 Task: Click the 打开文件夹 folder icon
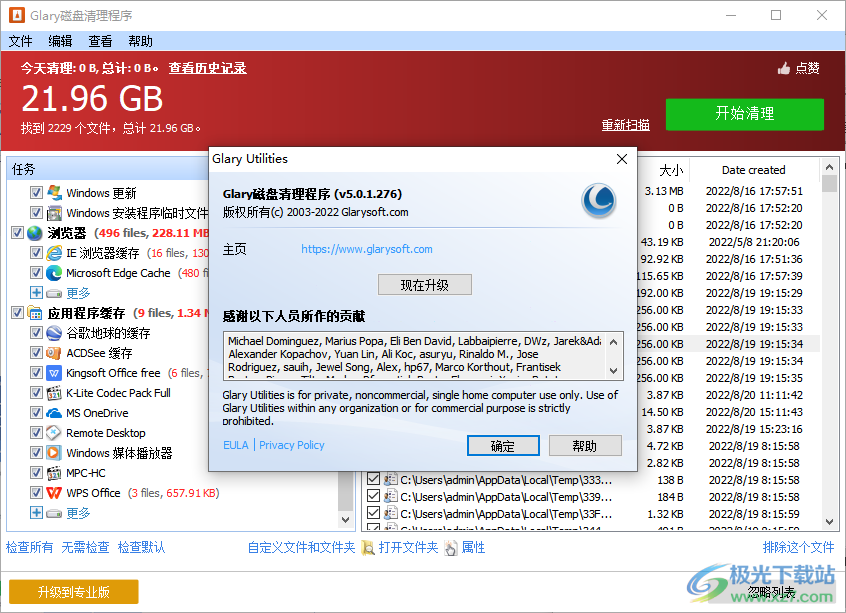click(369, 547)
